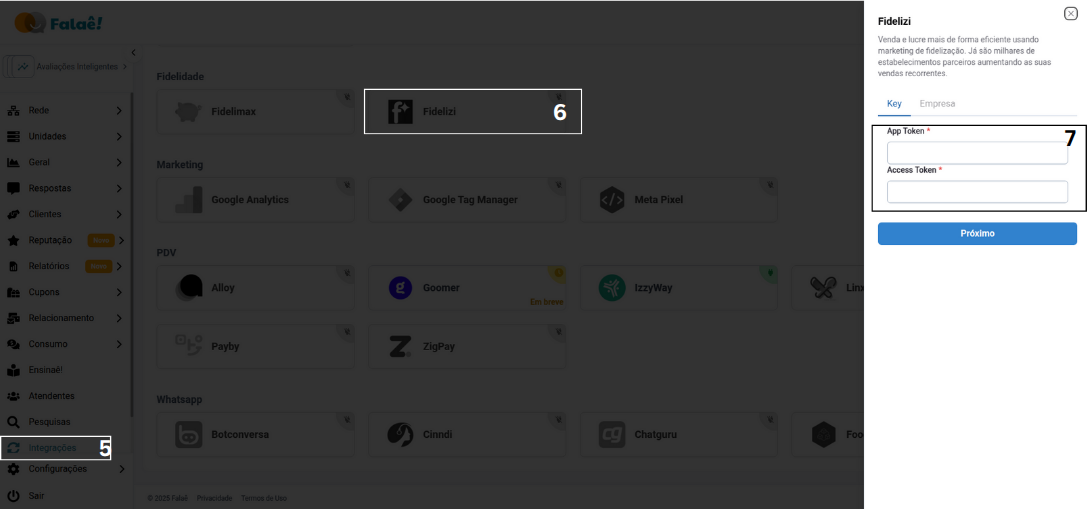Expand the Rede menu chevron
The width and height of the screenshot is (1089, 509).
pyautogui.click(x=119, y=110)
